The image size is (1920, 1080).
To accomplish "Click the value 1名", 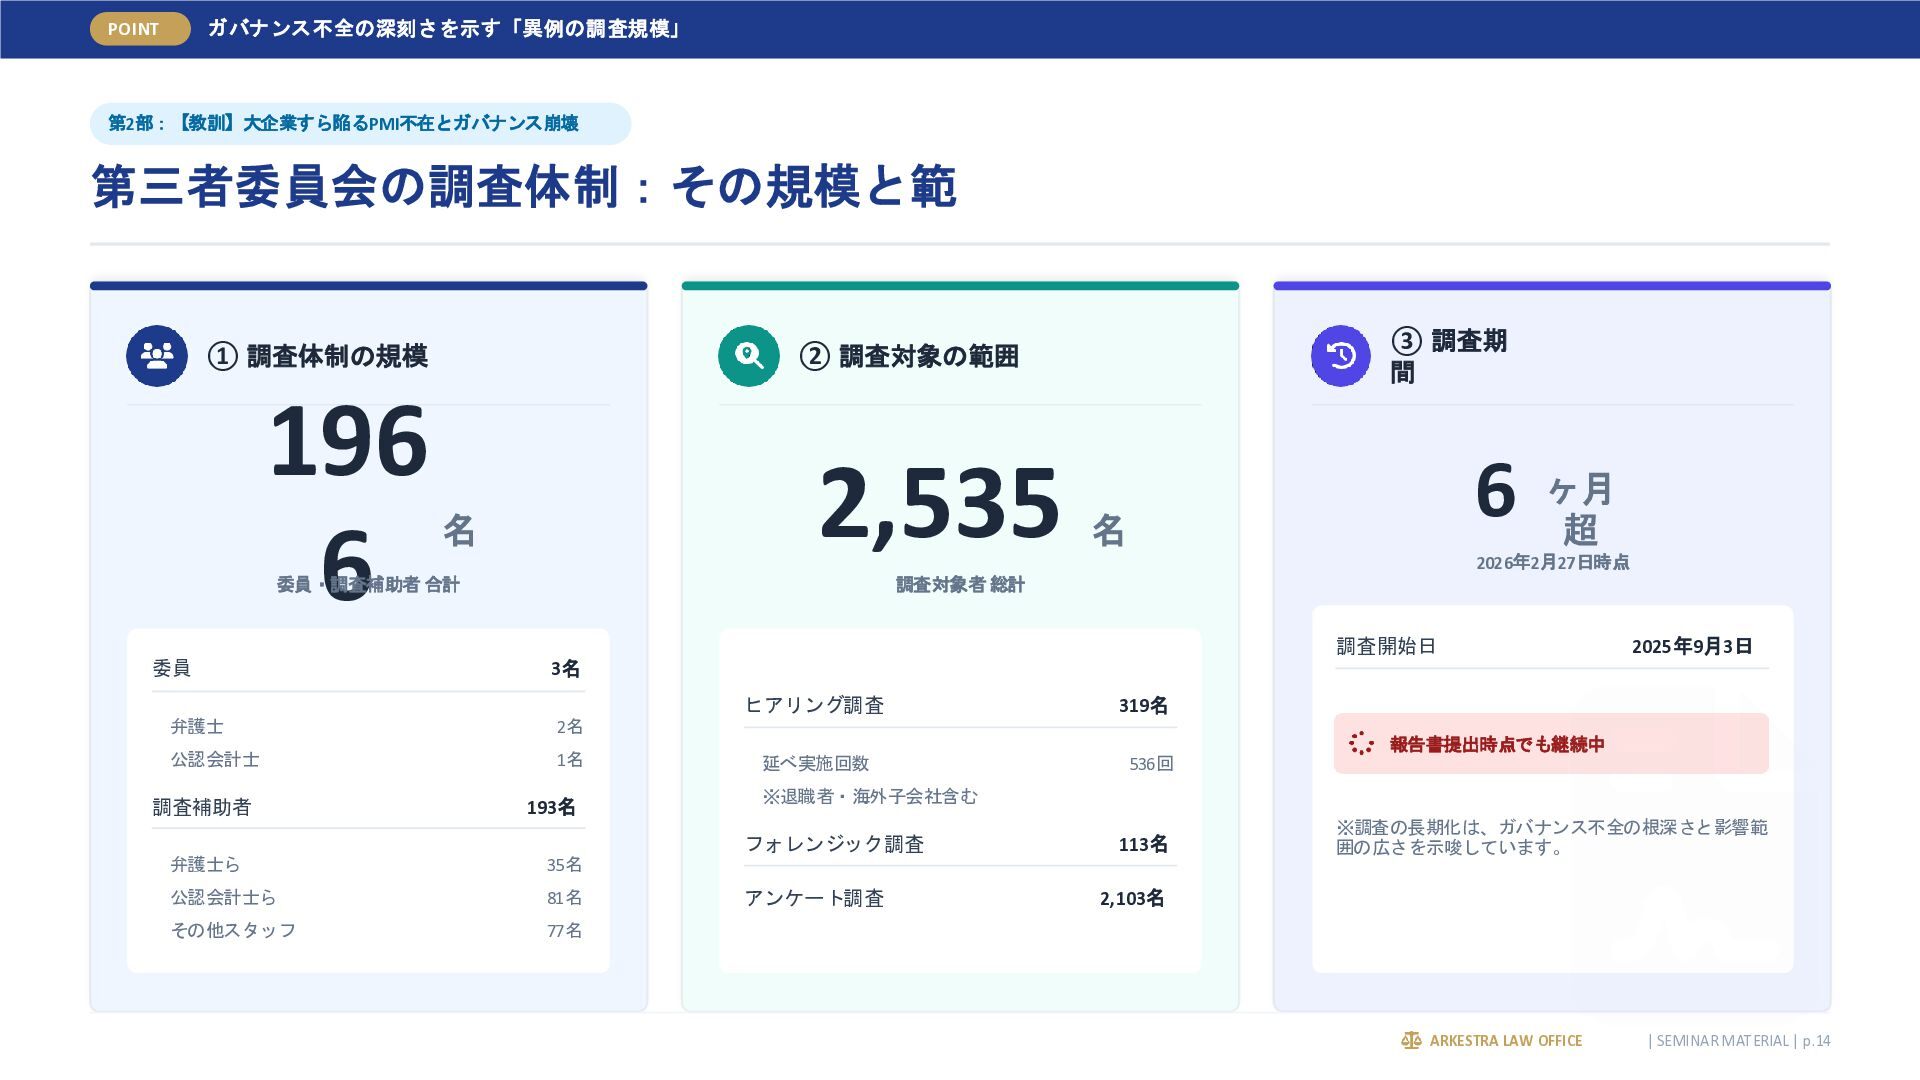I will point(570,760).
